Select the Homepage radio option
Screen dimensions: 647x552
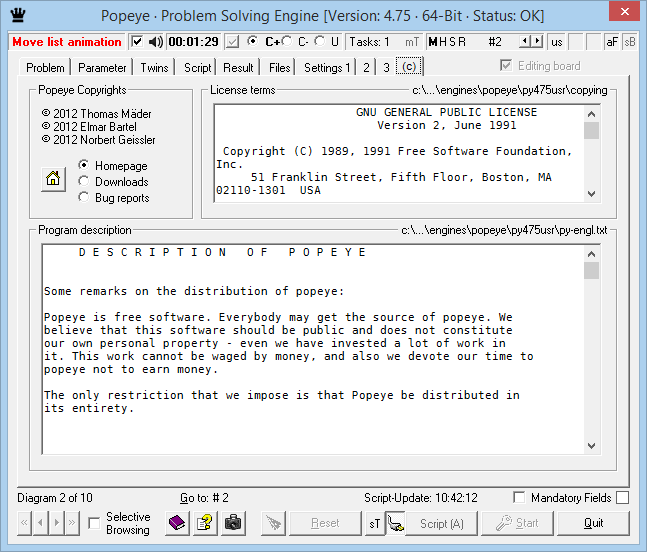[84, 165]
